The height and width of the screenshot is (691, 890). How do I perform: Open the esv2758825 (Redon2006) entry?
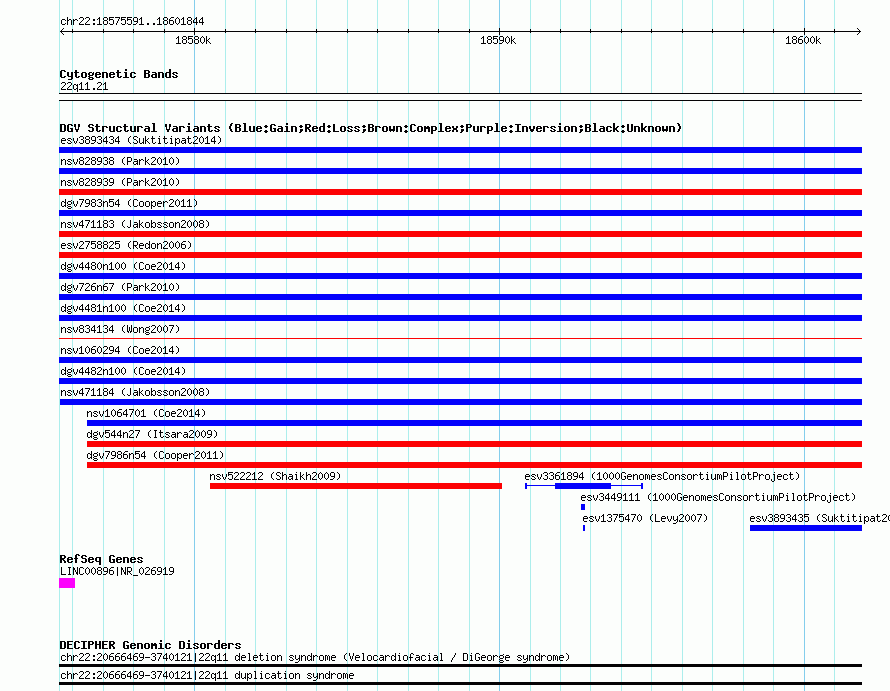click(x=126, y=245)
